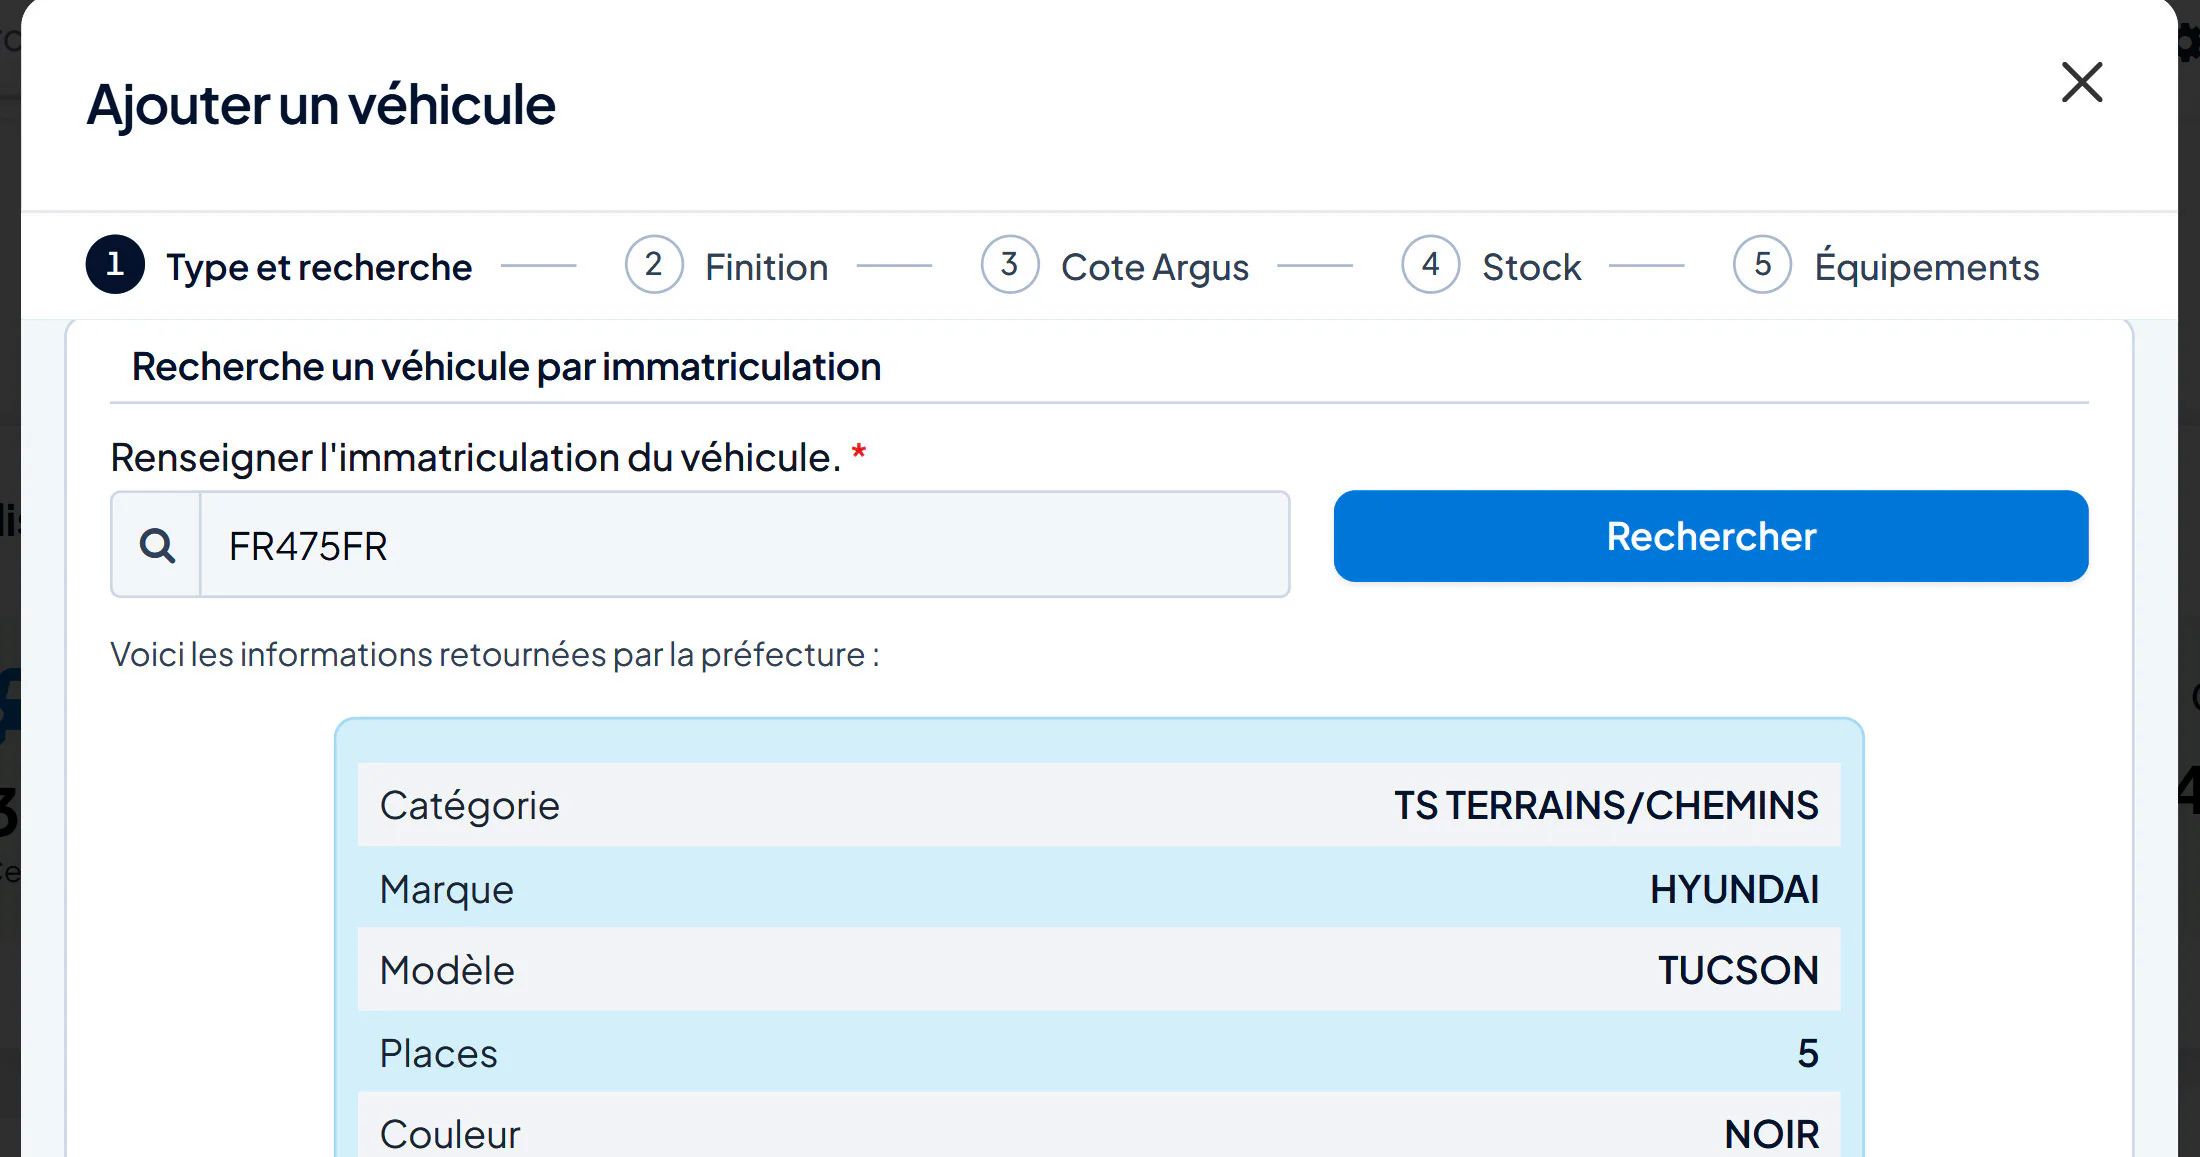Viewport: 2200px width, 1157px height.
Task: Click the Ajouter un véhicule title
Action: tap(321, 105)
